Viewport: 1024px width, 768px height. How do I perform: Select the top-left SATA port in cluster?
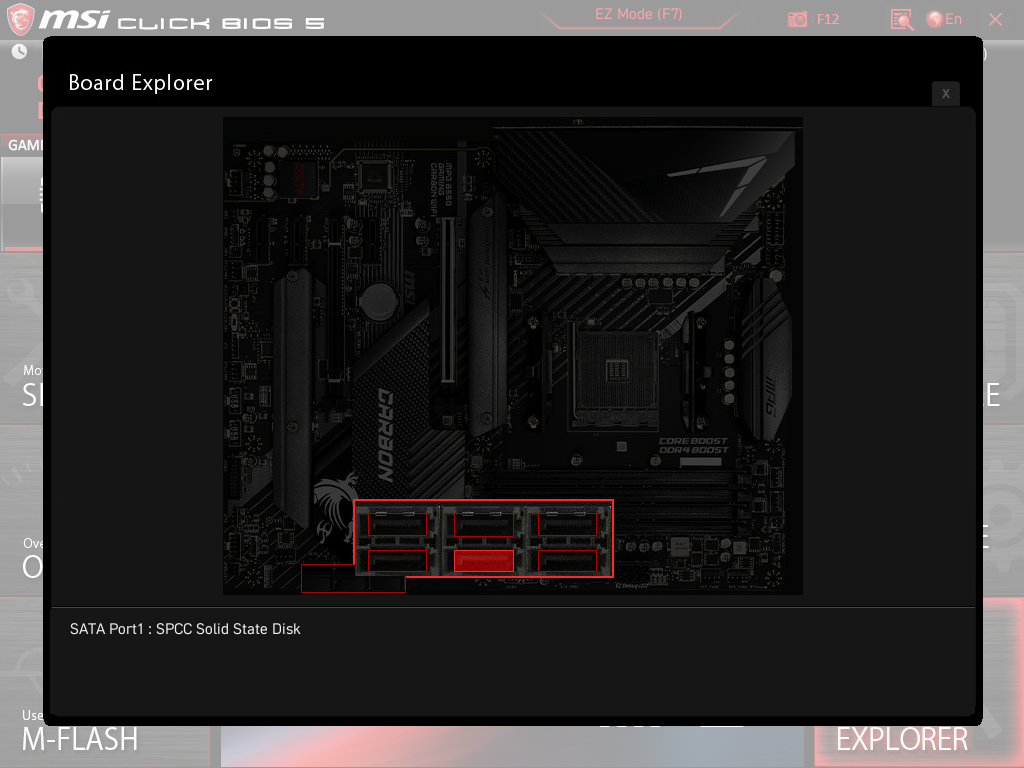pyautogui.click(x=397, y=524)
